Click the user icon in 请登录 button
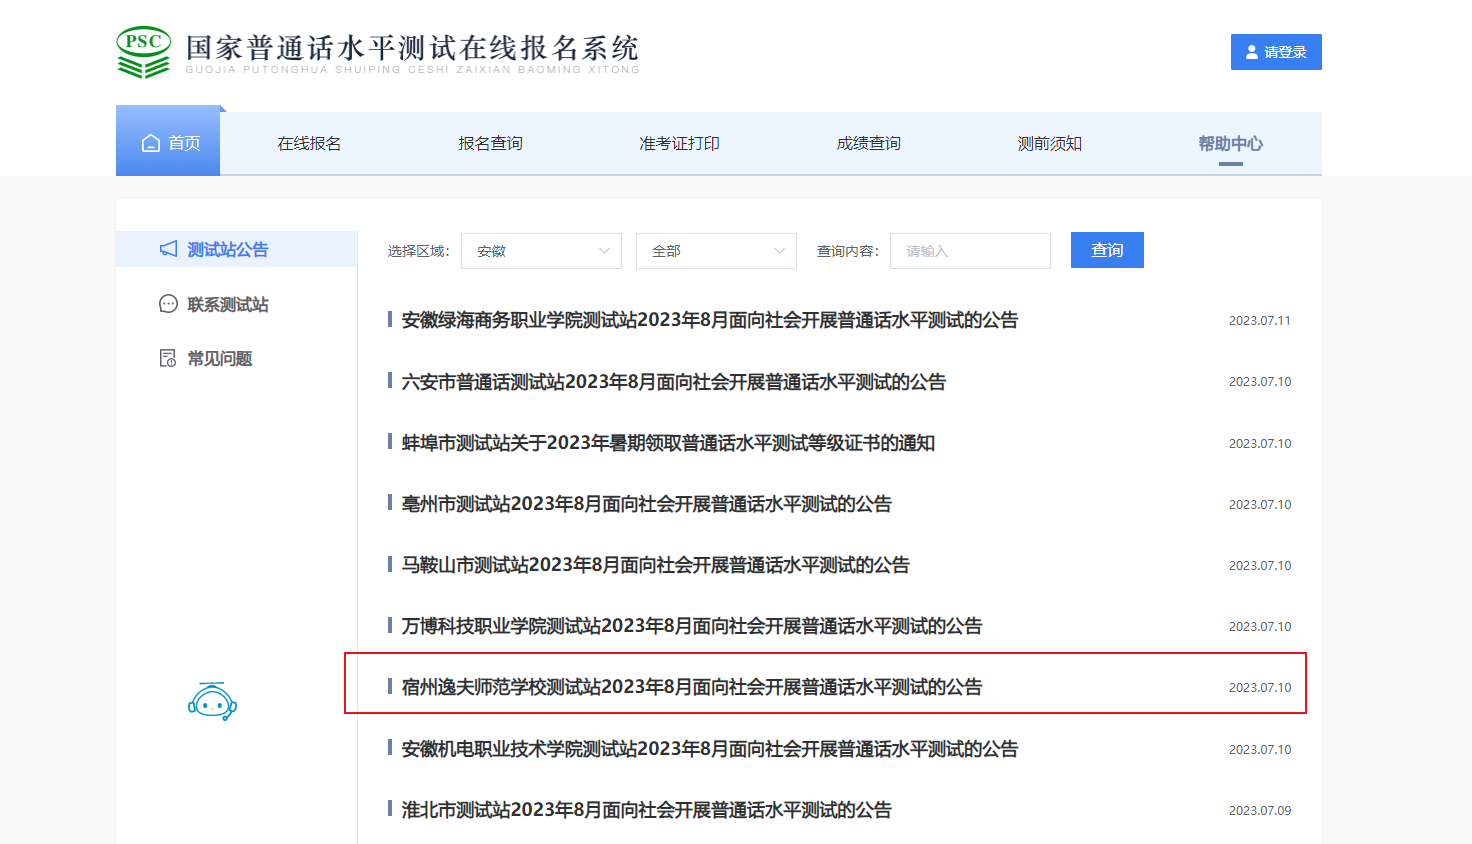1472x844 pixels. click(x=1251, y=52)
